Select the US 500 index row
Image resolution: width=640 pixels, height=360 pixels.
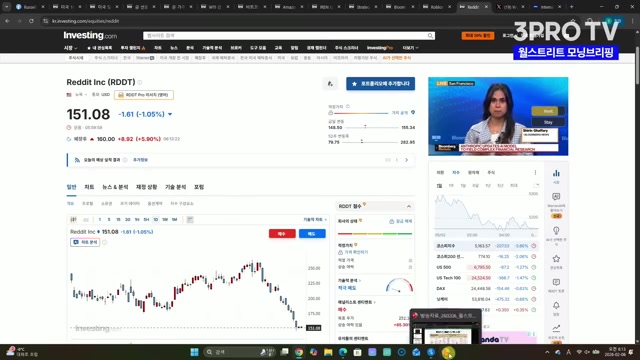tap(486, 267)
